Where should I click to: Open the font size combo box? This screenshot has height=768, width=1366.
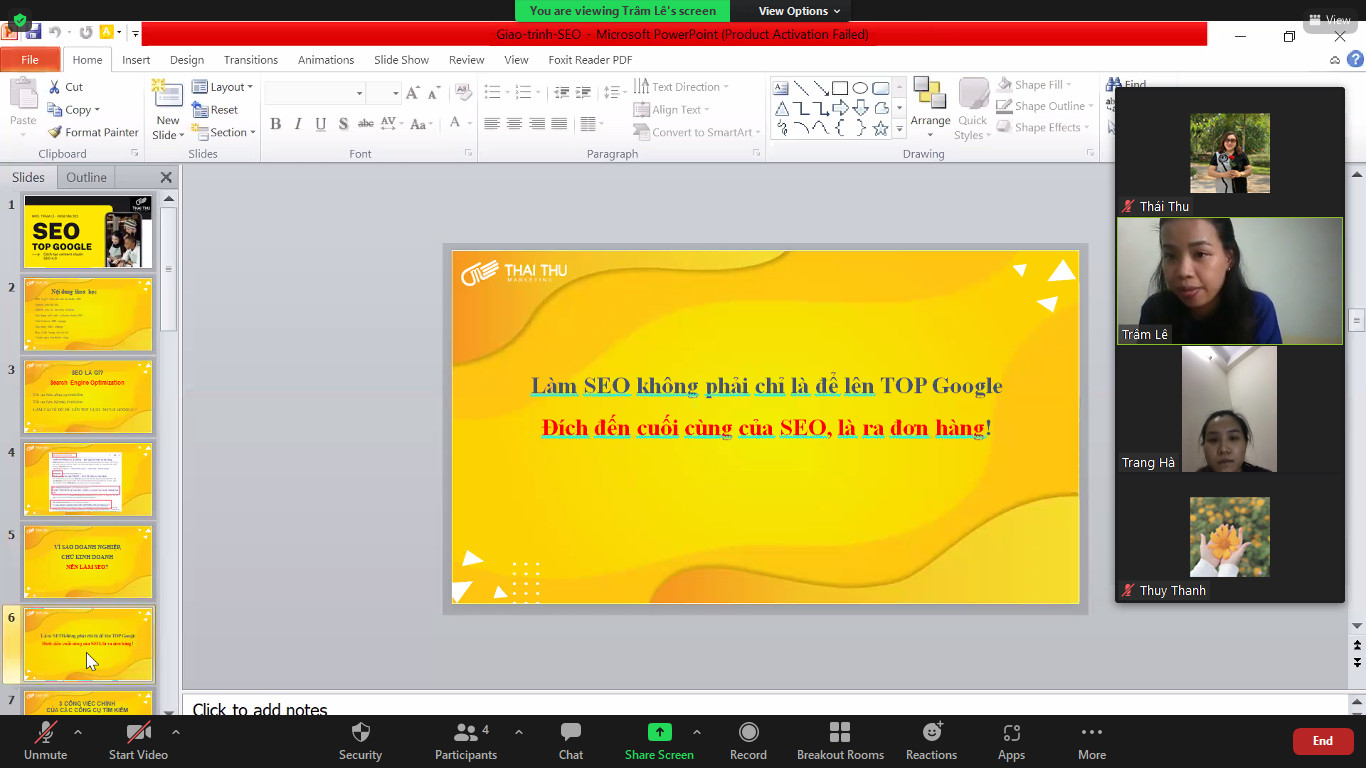coord(383,93)
